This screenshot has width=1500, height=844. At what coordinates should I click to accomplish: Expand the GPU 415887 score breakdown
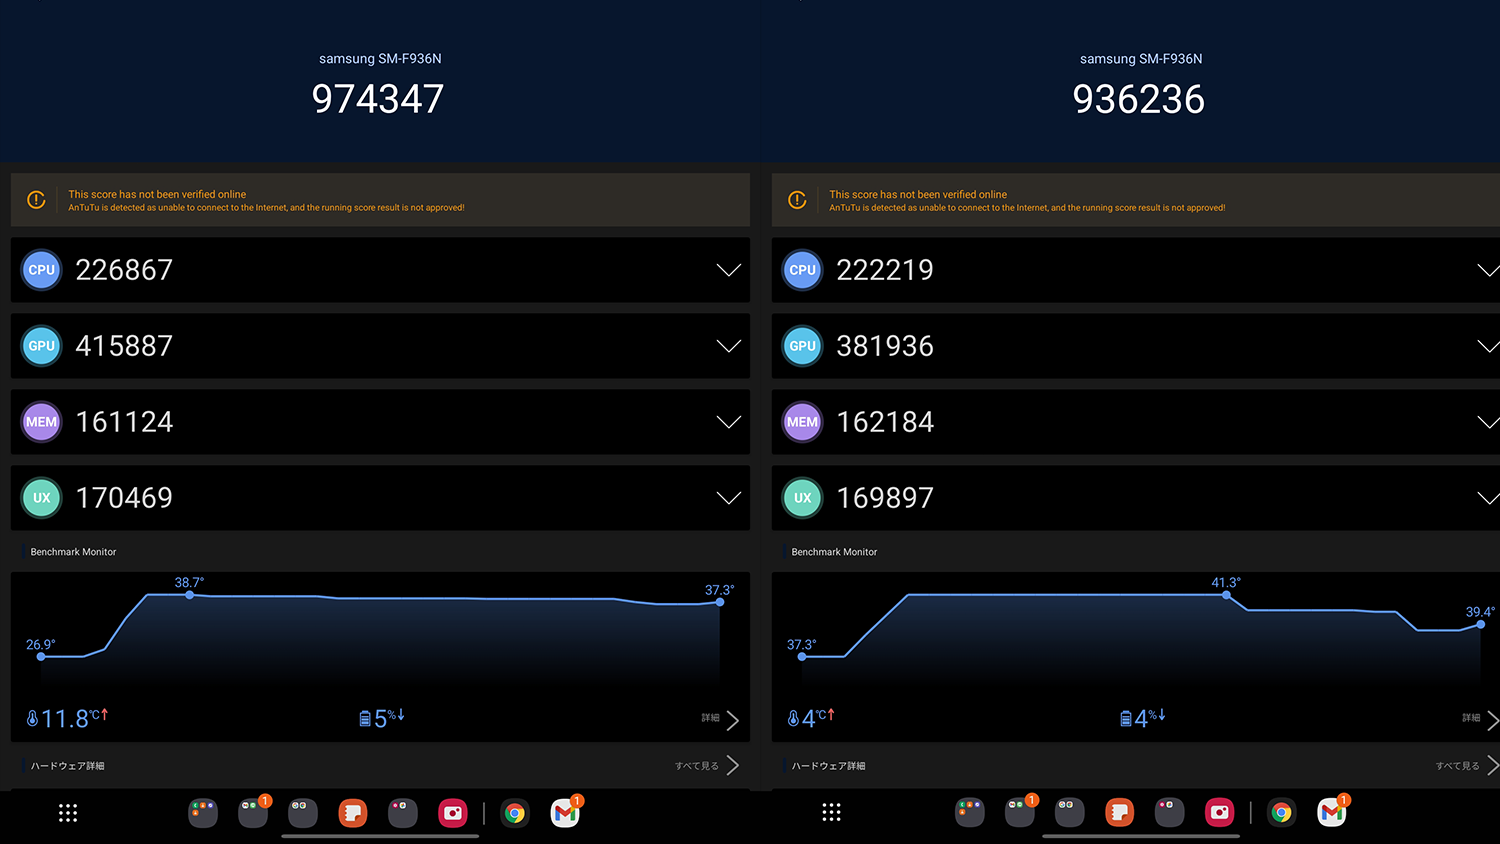click(728, 346)
